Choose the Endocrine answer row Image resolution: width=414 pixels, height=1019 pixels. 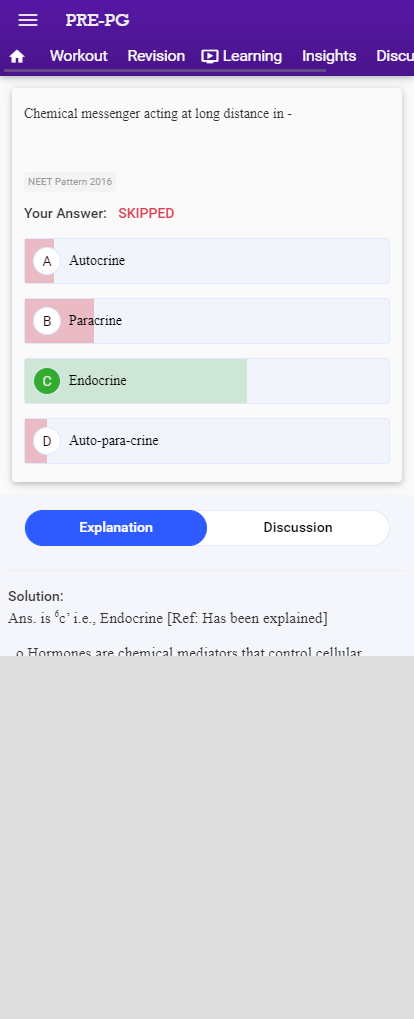[x=207, y=381]
